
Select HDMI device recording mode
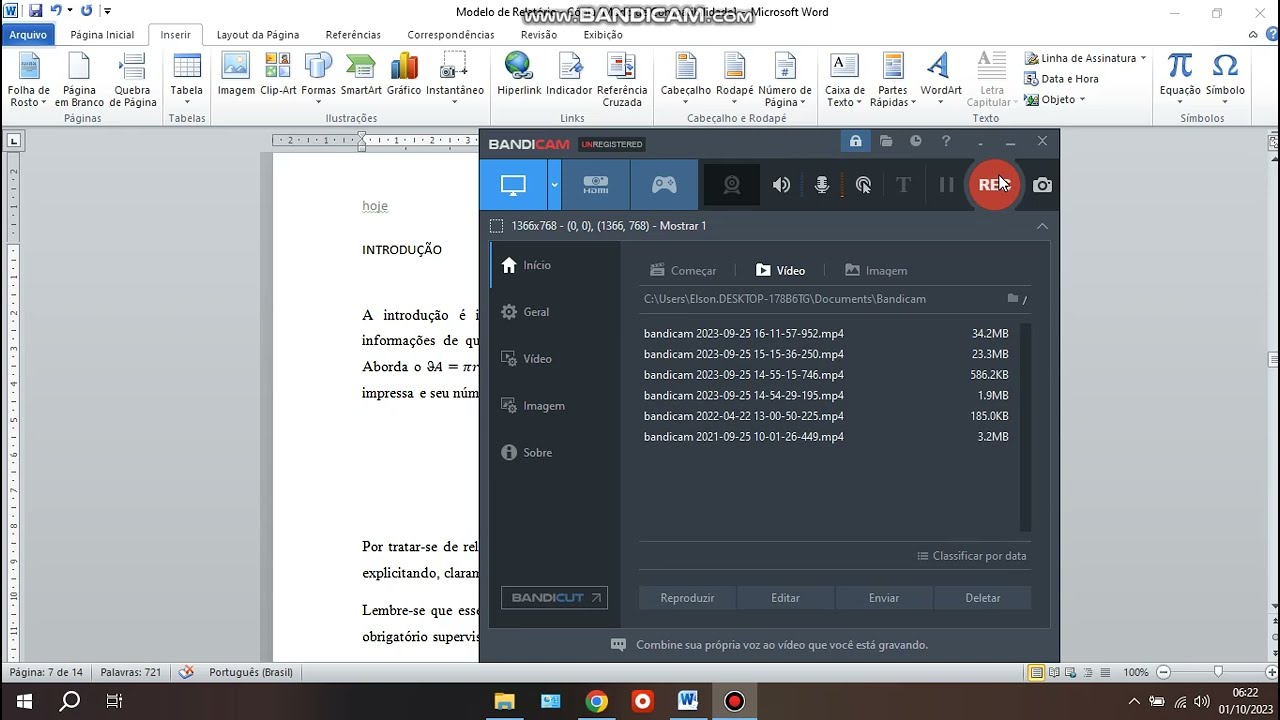pyautogui.click(x=596, y=185)
